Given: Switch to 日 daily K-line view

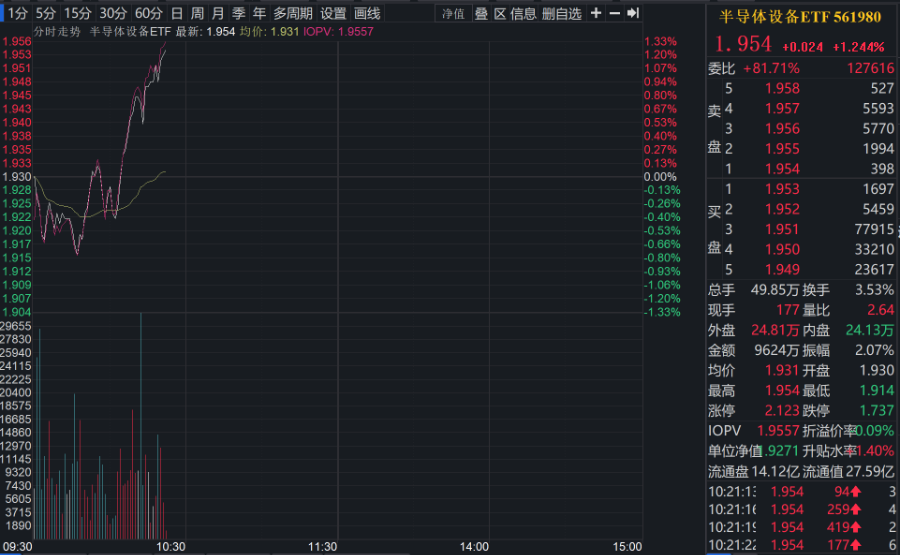Looking at the screenshot, I should point(177,13).
